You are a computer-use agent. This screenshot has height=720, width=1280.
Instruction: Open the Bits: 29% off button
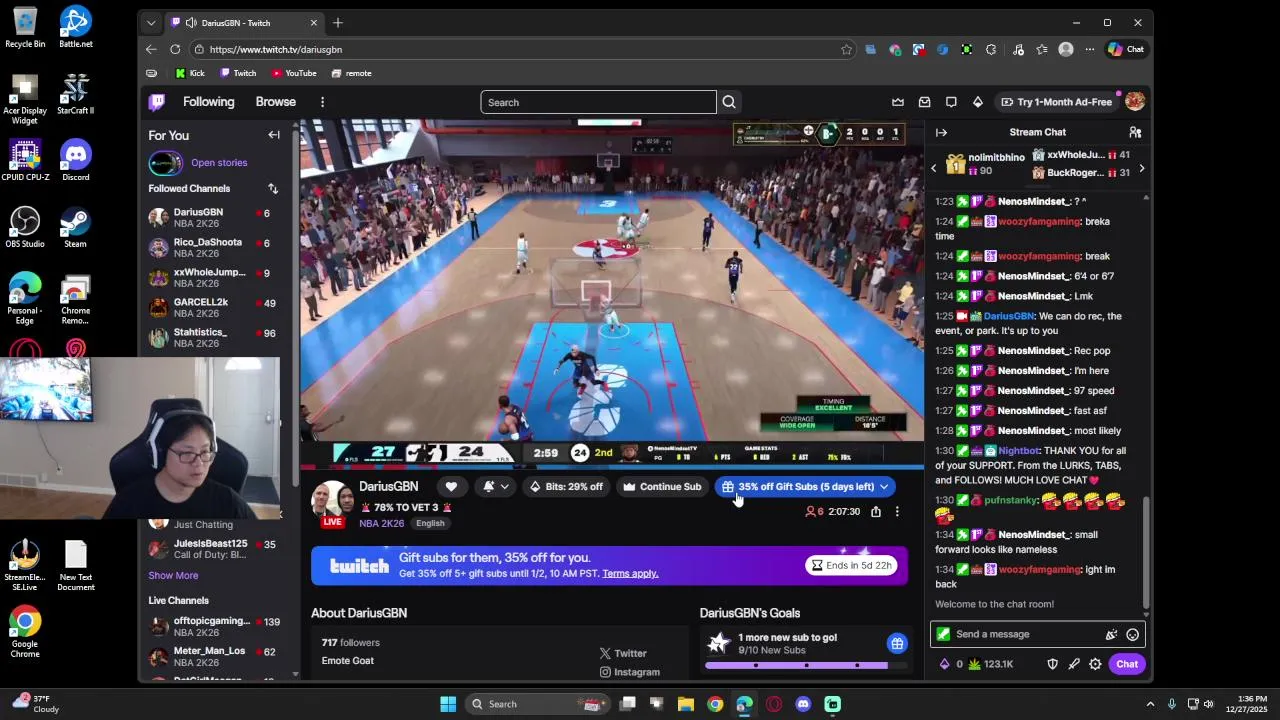[x=566, y=487]
